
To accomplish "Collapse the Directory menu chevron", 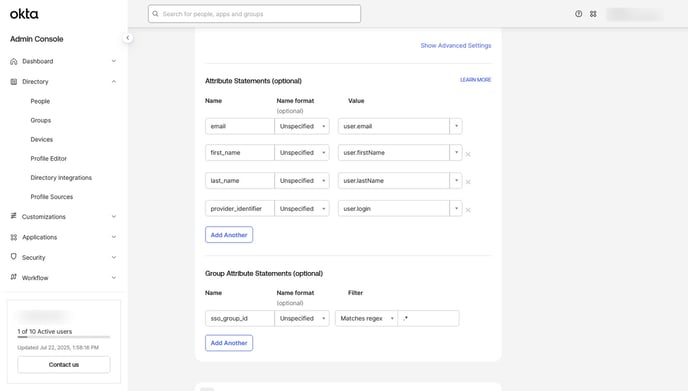I will click(x=114, y=82).
